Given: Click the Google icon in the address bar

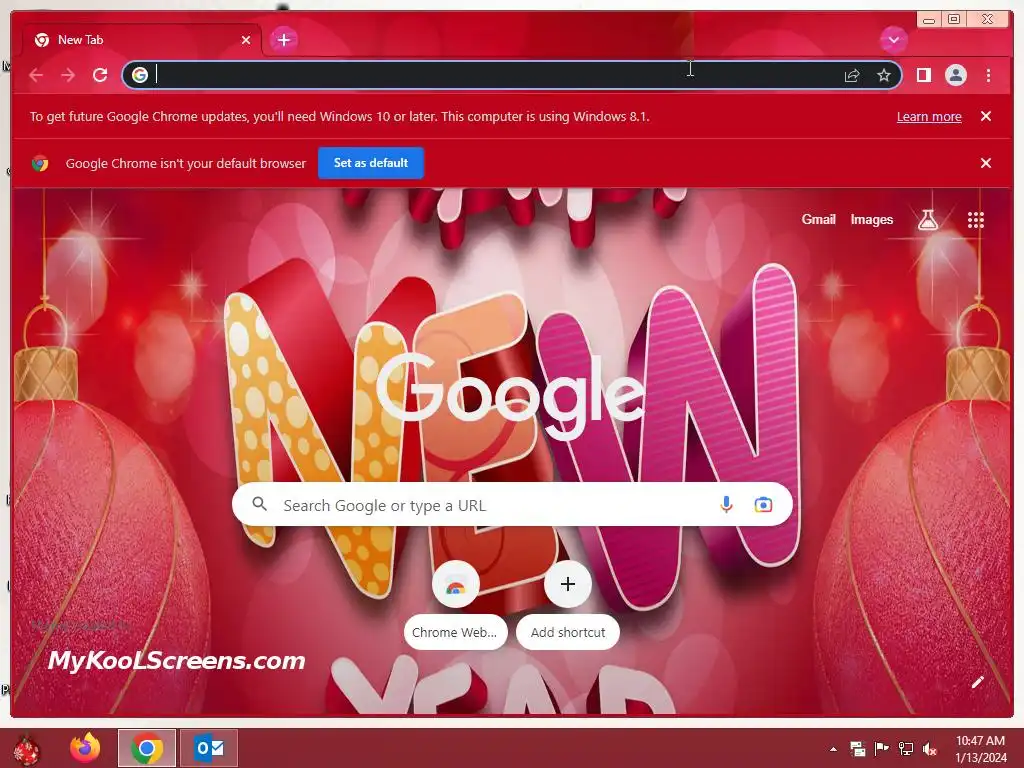Looking at the screenshot, I should click(139, 75).
